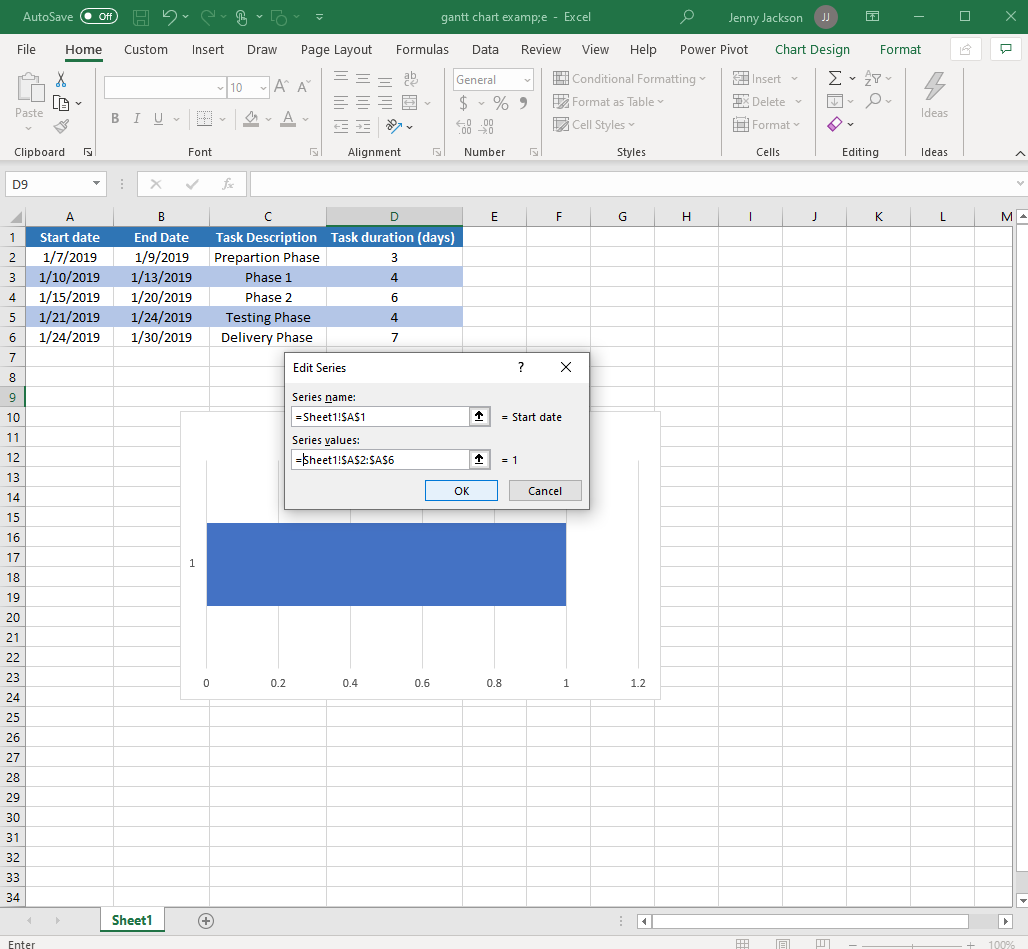
Task: Open Conditional Formatting
Action: 630,78
